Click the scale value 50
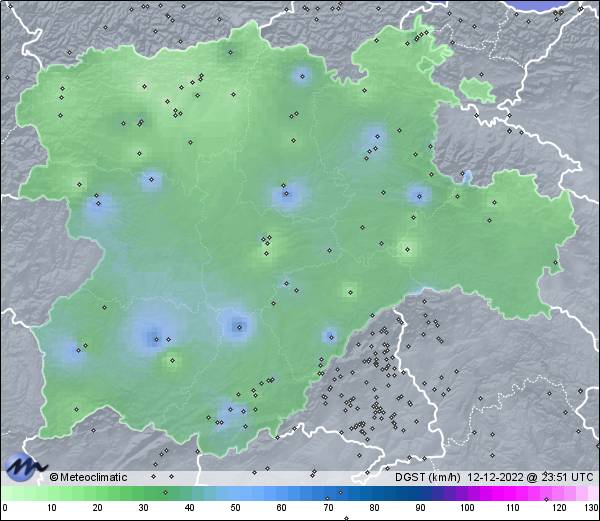 tap(235, 508)
